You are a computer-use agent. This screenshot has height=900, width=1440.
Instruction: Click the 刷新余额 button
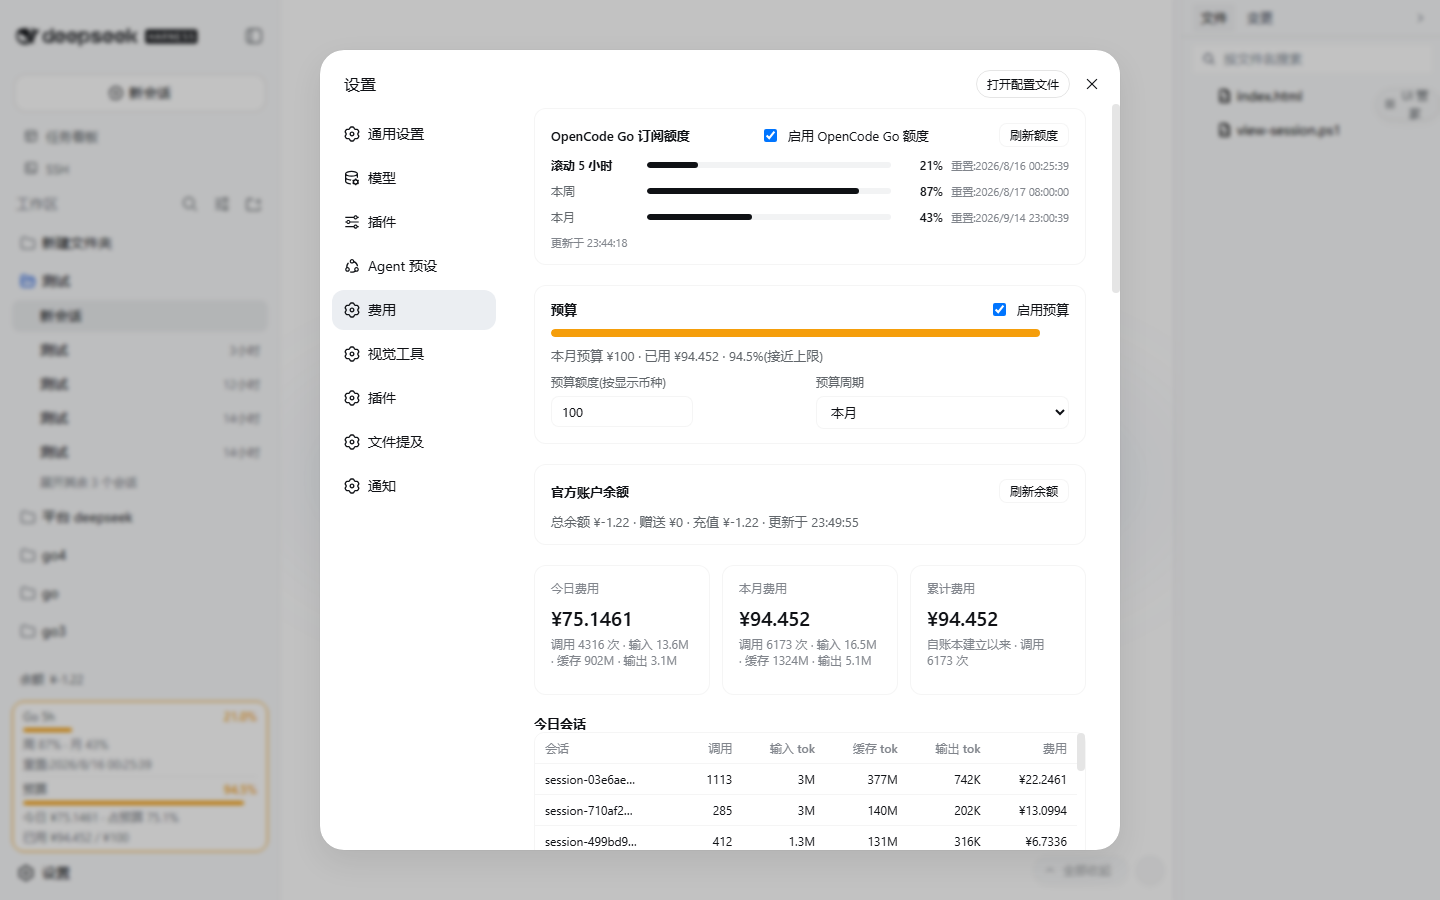[x=1034, y=491]
